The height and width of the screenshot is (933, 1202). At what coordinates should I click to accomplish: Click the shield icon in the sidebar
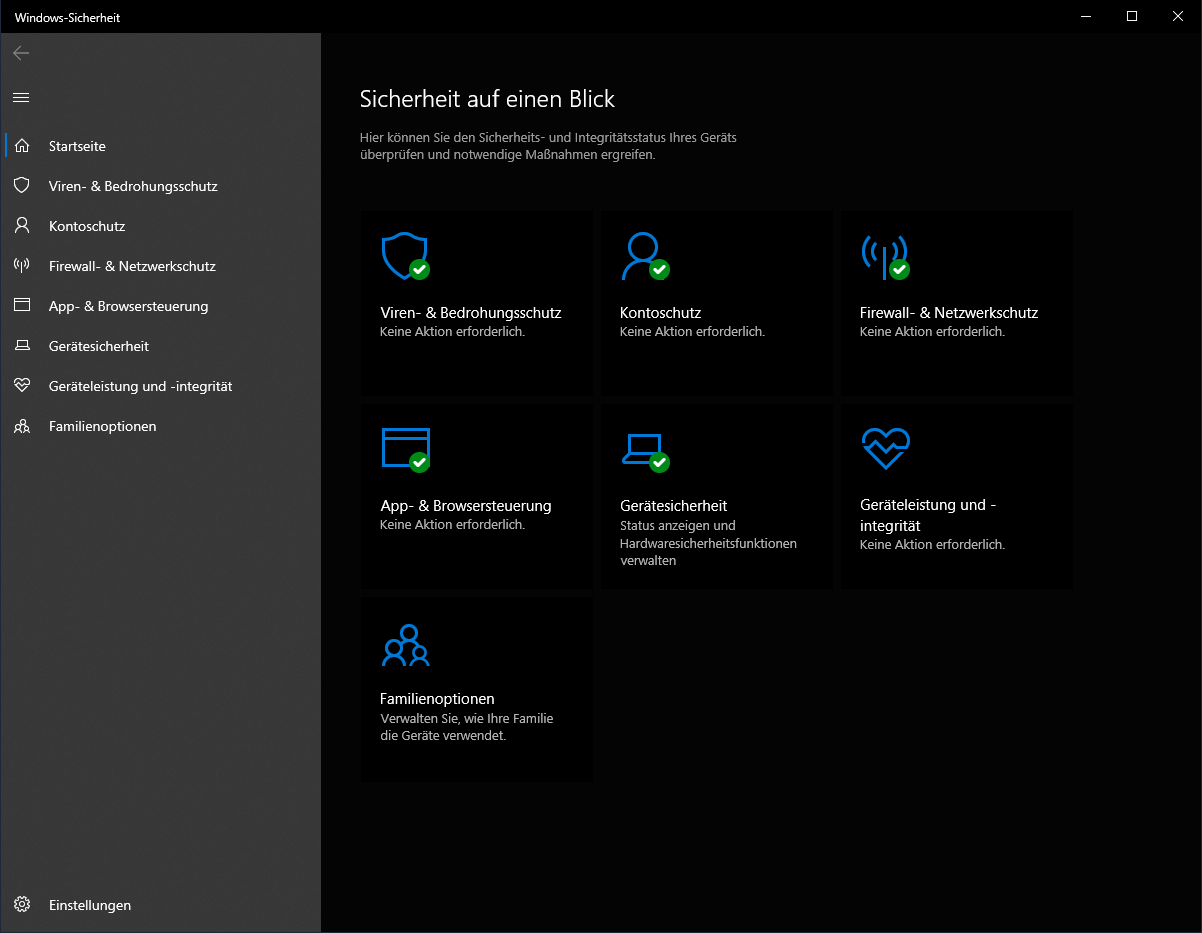click(22, 186)
